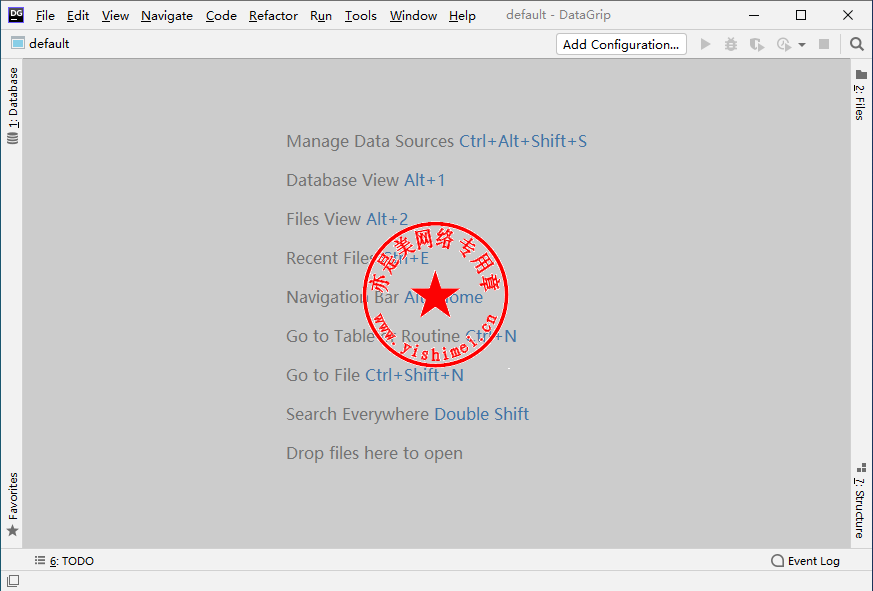Image resolution: width=873 pixels, height=591 pixels.
Task: Open the 1: Database tool window
Action: pyautogui.click(x=13, y=105)
